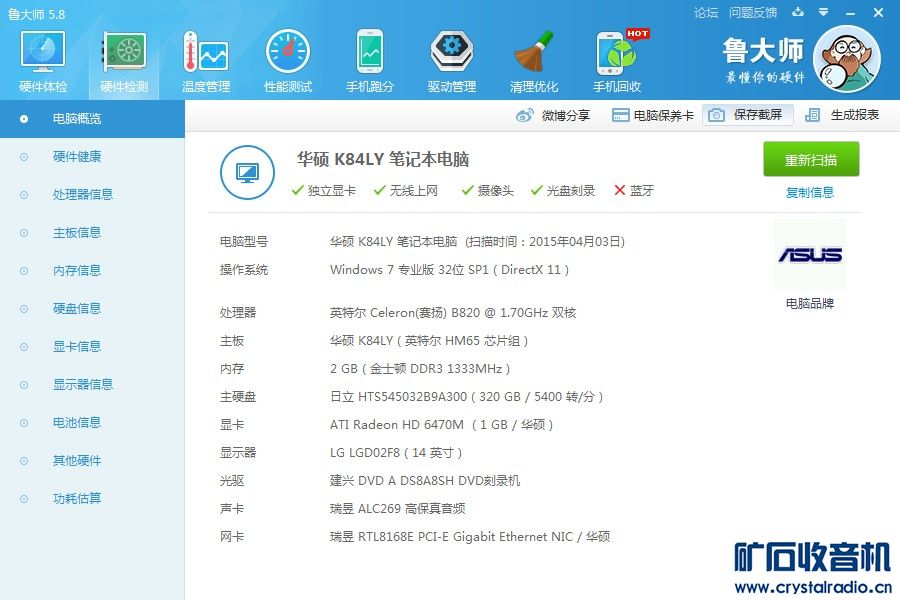The width and height of the screenshot is (900, 600).
Task: Open 温度管理 temperature management icon
Action: 205,62
